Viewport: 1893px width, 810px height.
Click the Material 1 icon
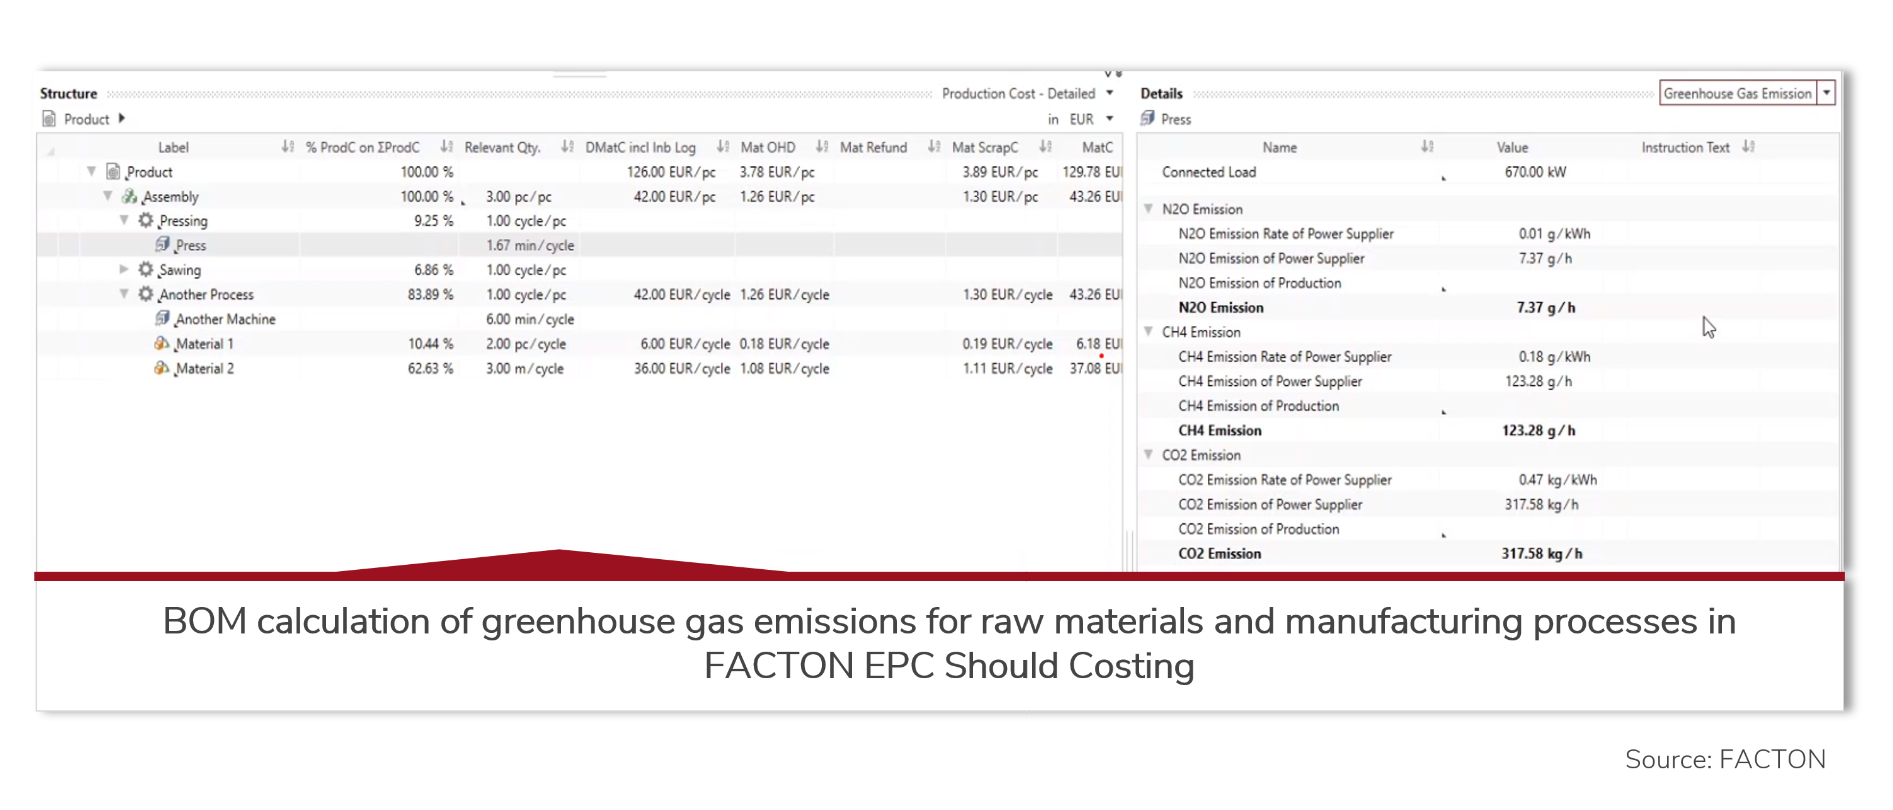tap(161, 344)
